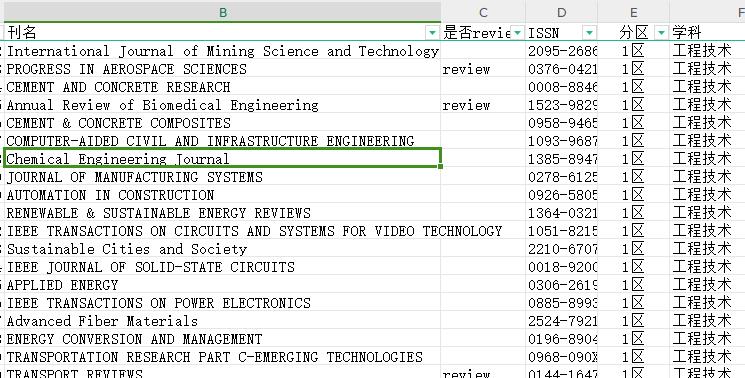The height and width of the screenshot is (378, 745).
Task: Select cell IEEE TRANSACTIONS ON POWER ELECTRONICS
Action: (222, 303)
